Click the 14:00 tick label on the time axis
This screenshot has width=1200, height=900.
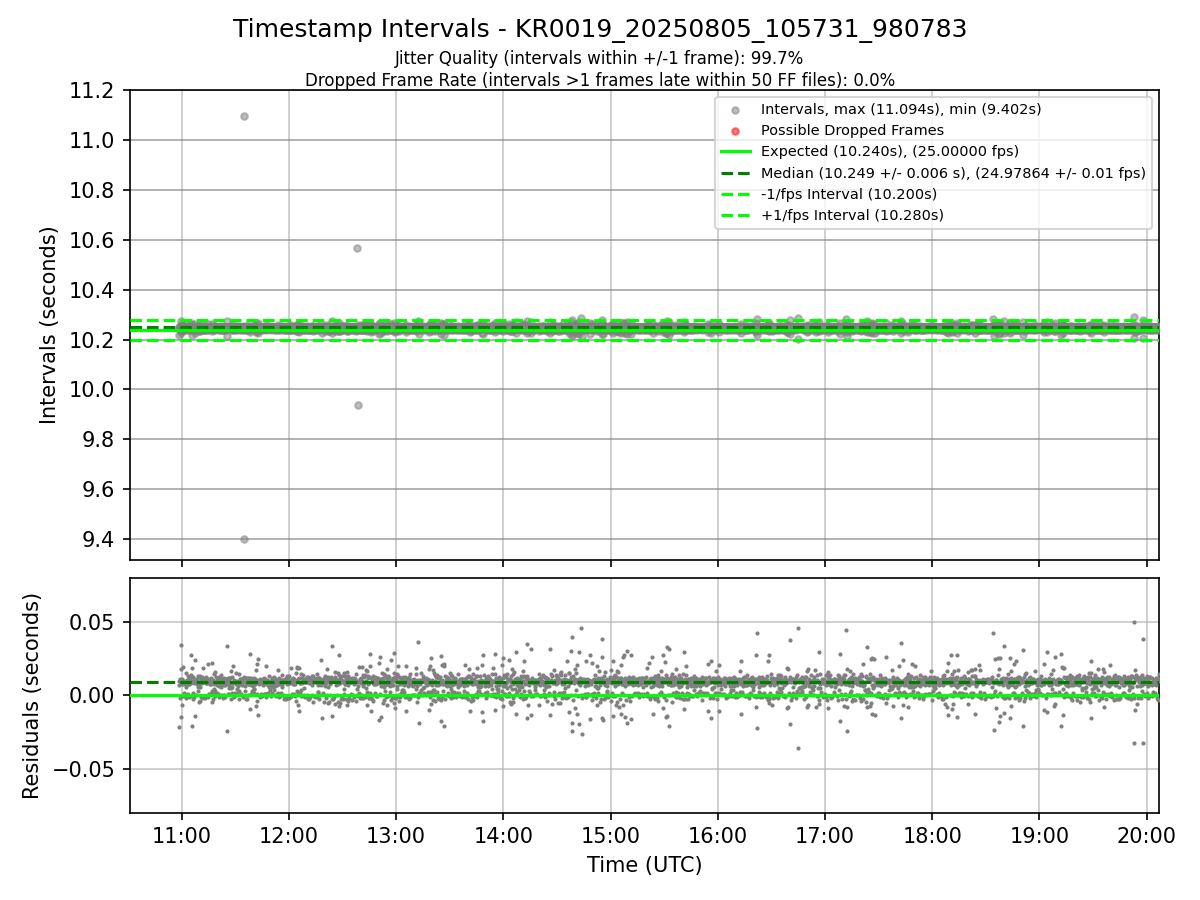(502, 835)
